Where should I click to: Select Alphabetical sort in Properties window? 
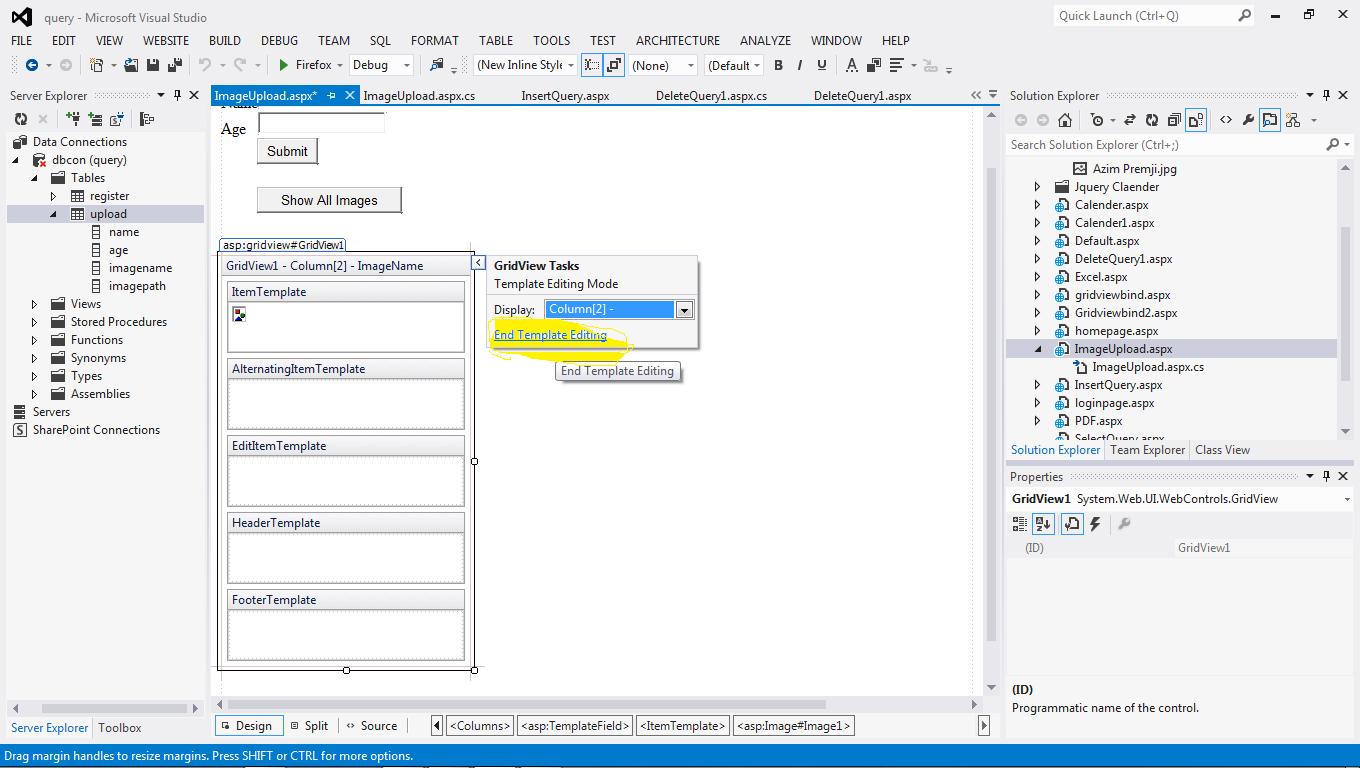(x=1042, y=523)
